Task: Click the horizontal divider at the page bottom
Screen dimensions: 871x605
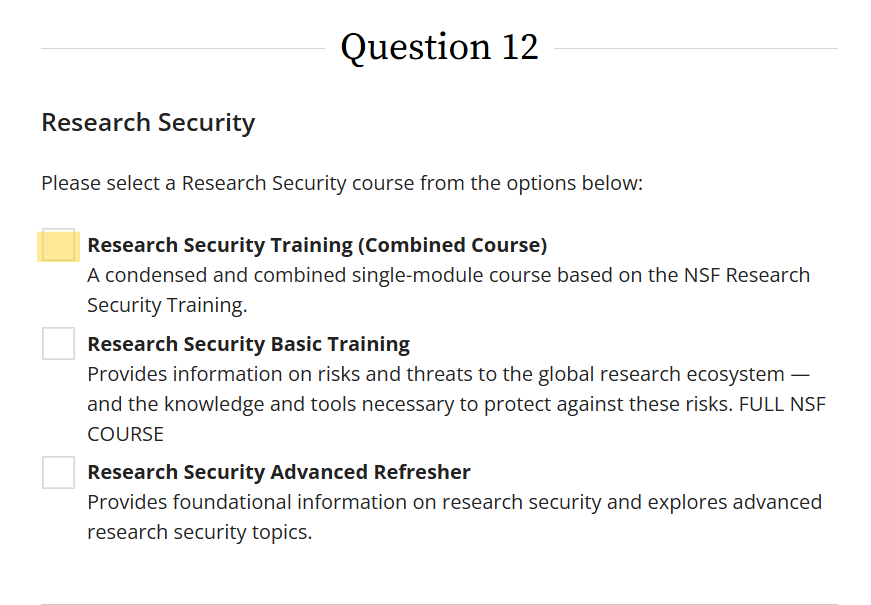Action: 439,604
